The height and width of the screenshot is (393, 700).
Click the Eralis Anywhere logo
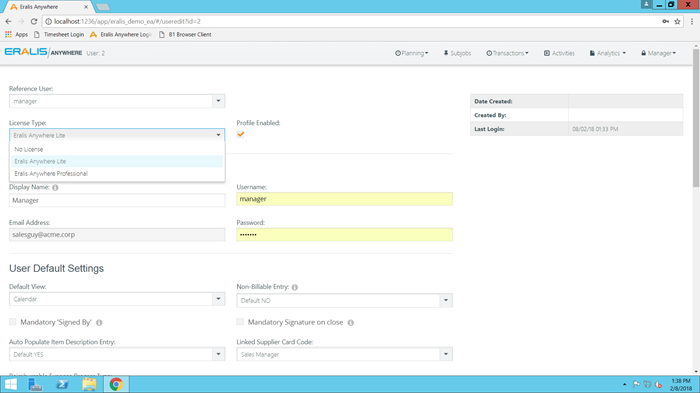(43, 52)
